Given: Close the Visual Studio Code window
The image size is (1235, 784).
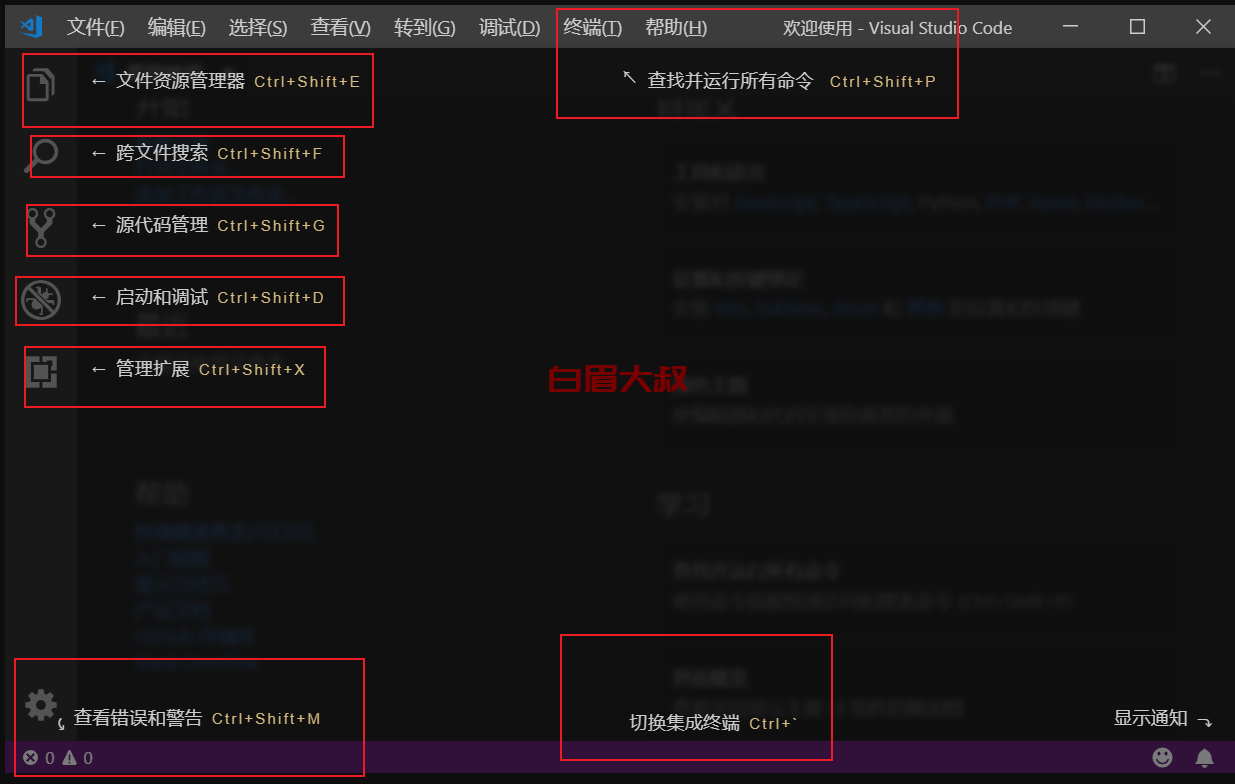Looking at the screenshot, I should 1203,27.
